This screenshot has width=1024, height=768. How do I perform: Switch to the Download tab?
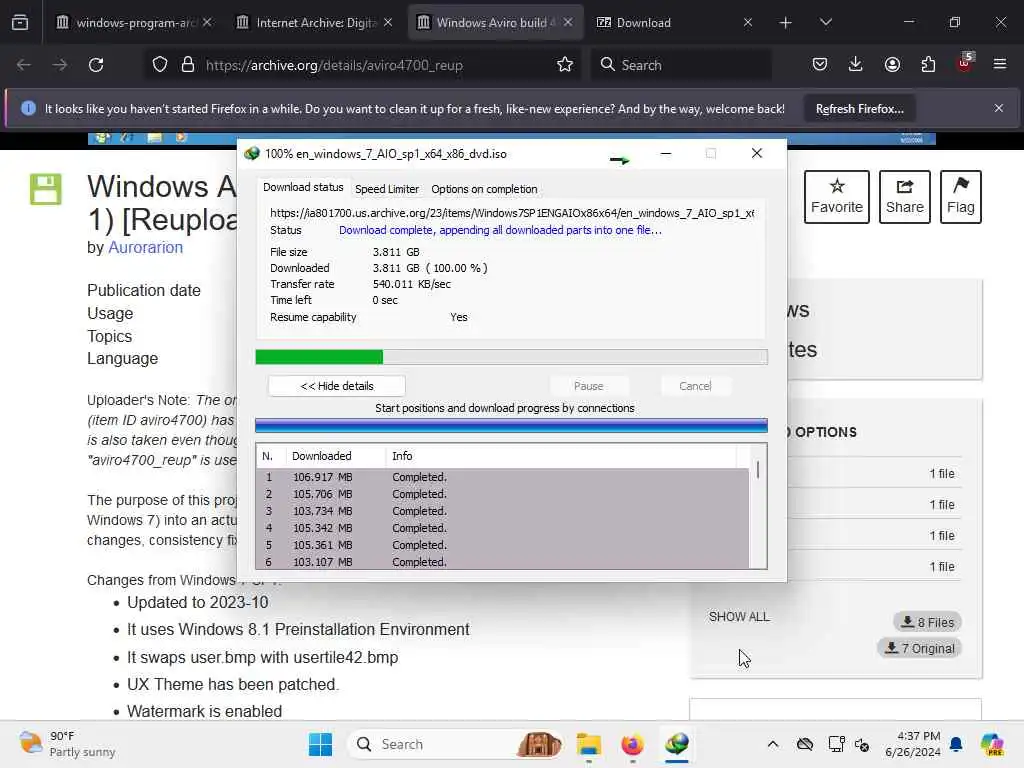(x=675, y=23)
